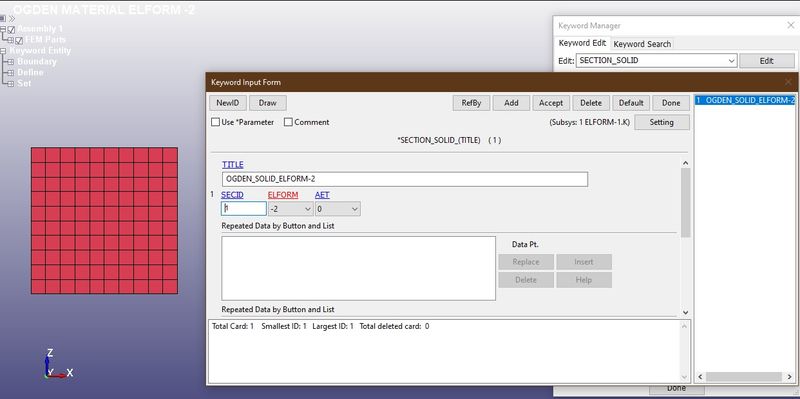Reset values with the Default button
Viewport: 800px width, 399px height.
pyautogui.click(x=631, y=103)
